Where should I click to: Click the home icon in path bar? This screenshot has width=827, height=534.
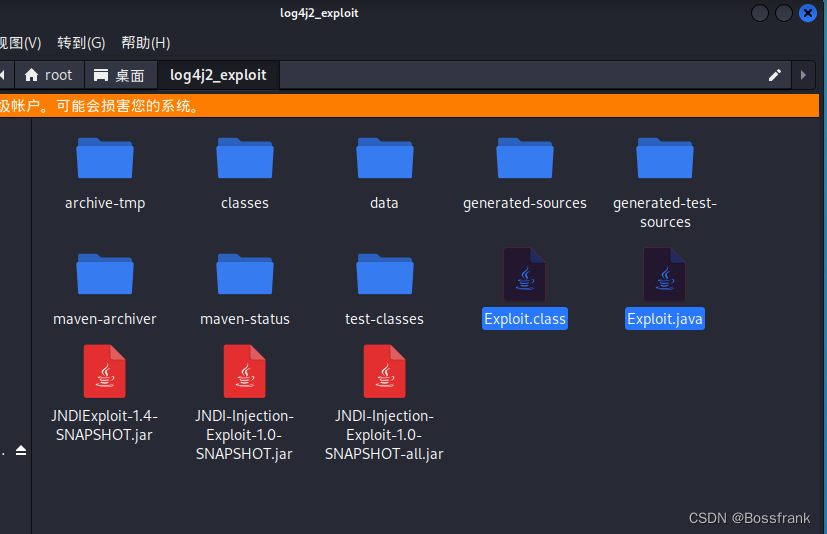tap(32, 75)
